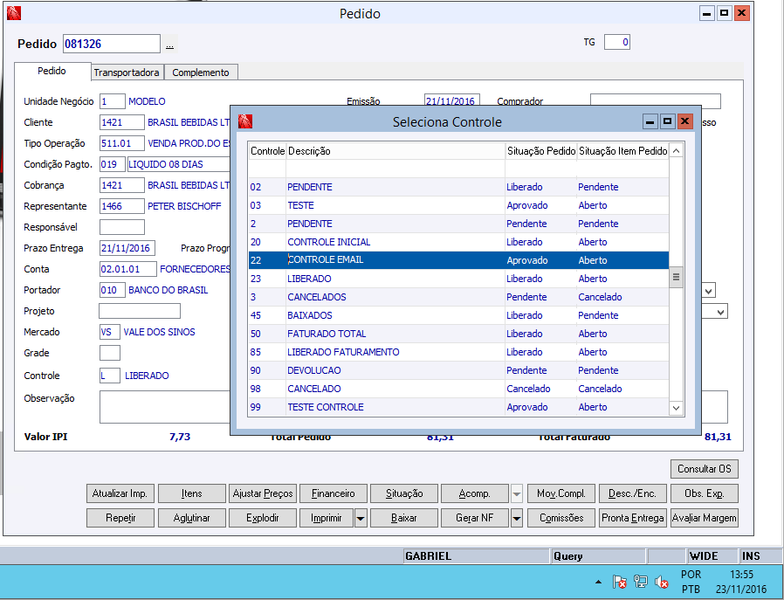
Task: Switch to the Transportadora tab
Action: (126, 72)
